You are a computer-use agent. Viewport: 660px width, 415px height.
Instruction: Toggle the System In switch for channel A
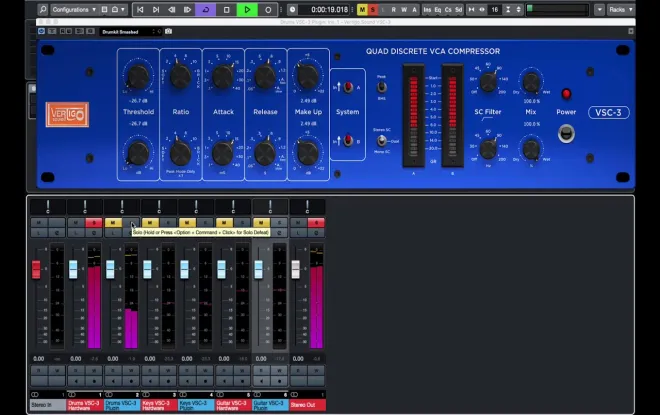click(x=348, y=87)
